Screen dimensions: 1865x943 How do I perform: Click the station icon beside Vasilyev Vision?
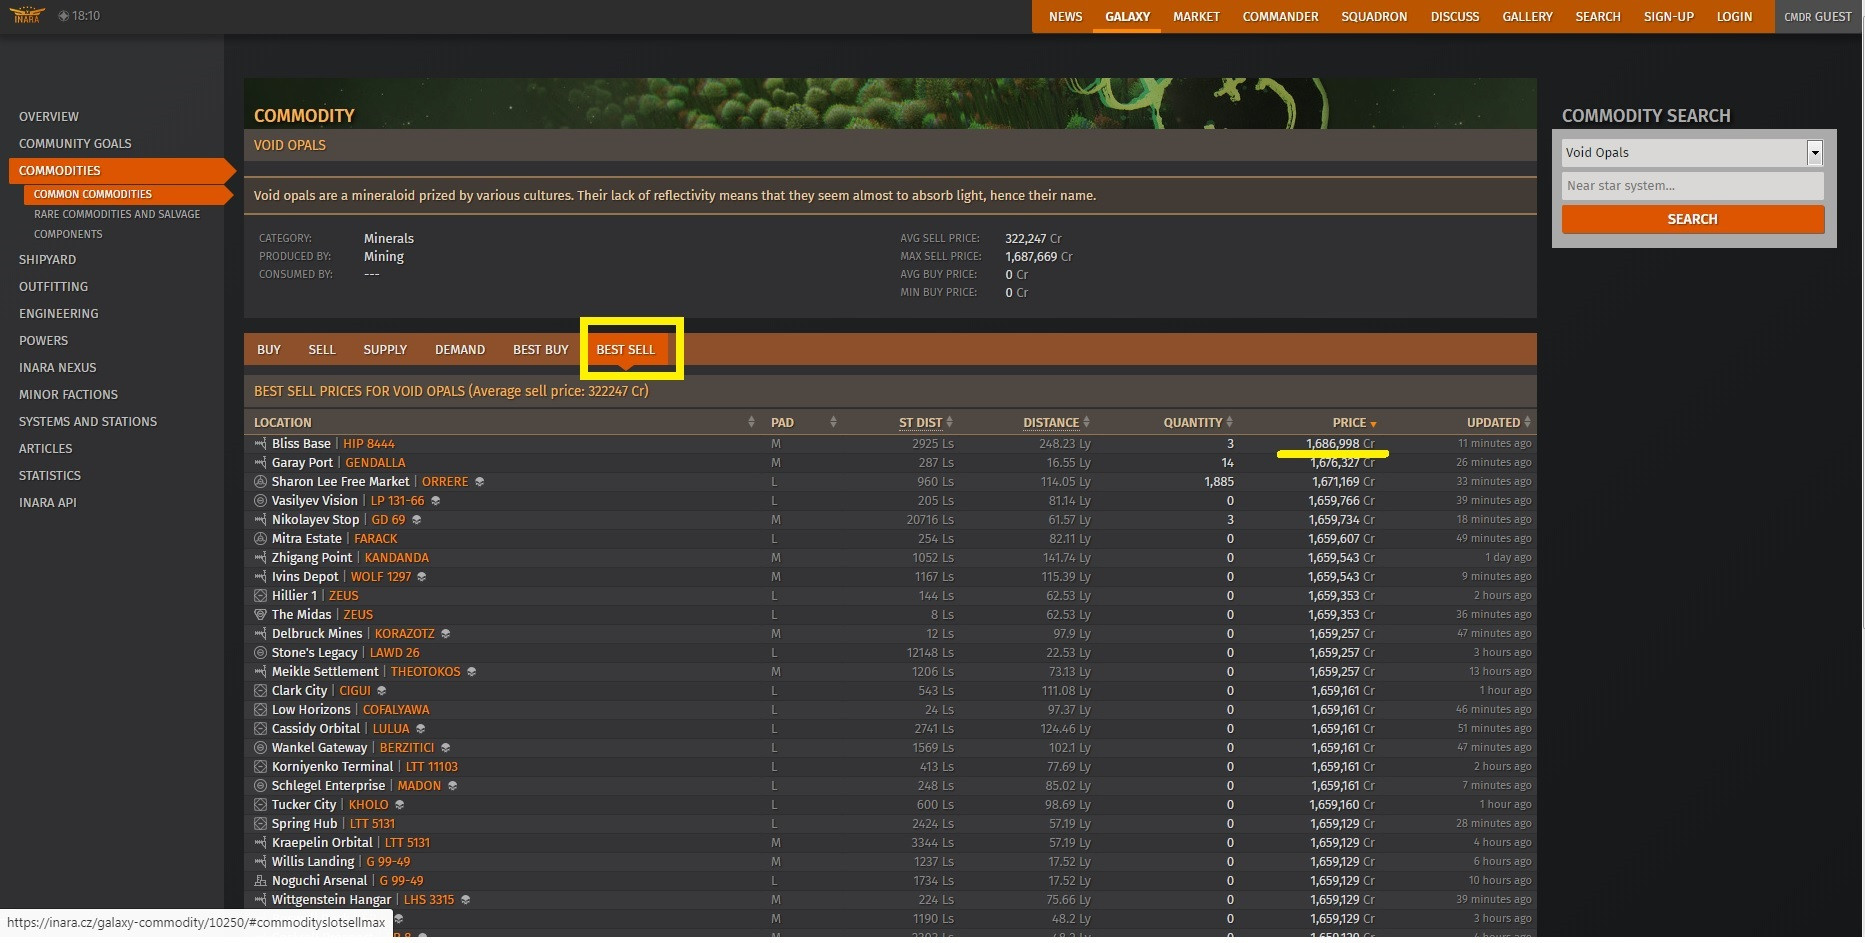pos(260,501)
